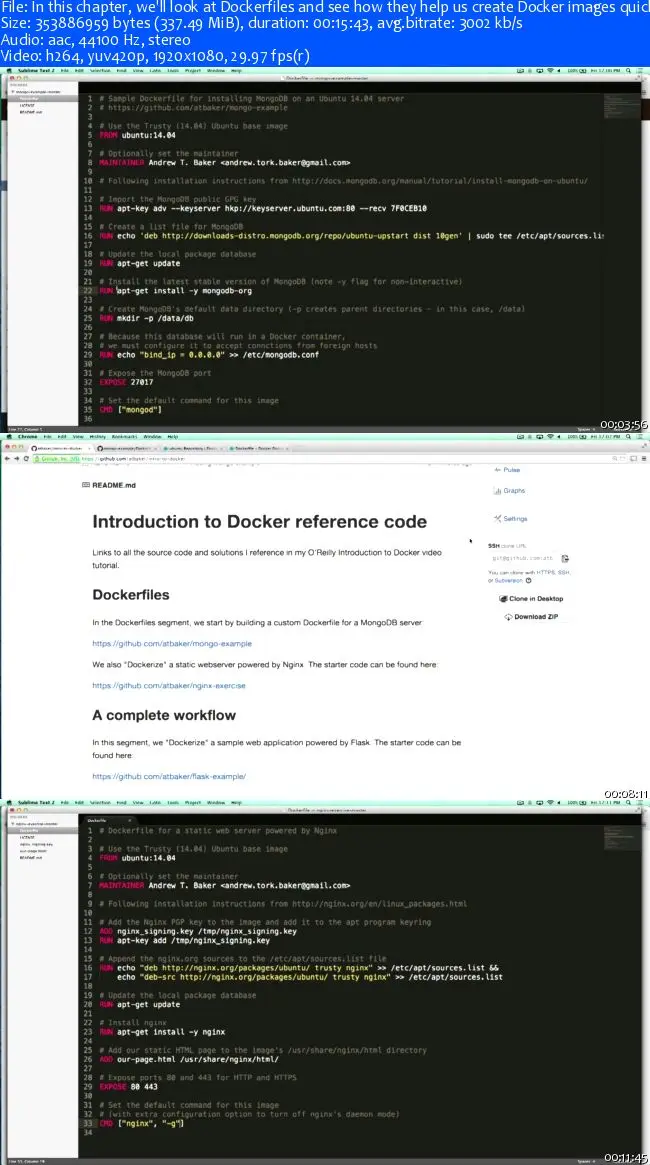Select Dockerfile under nginx-exercise-master folder
Screen dimensions: 650x1165
pyautogui.click(x=28, y=830)
